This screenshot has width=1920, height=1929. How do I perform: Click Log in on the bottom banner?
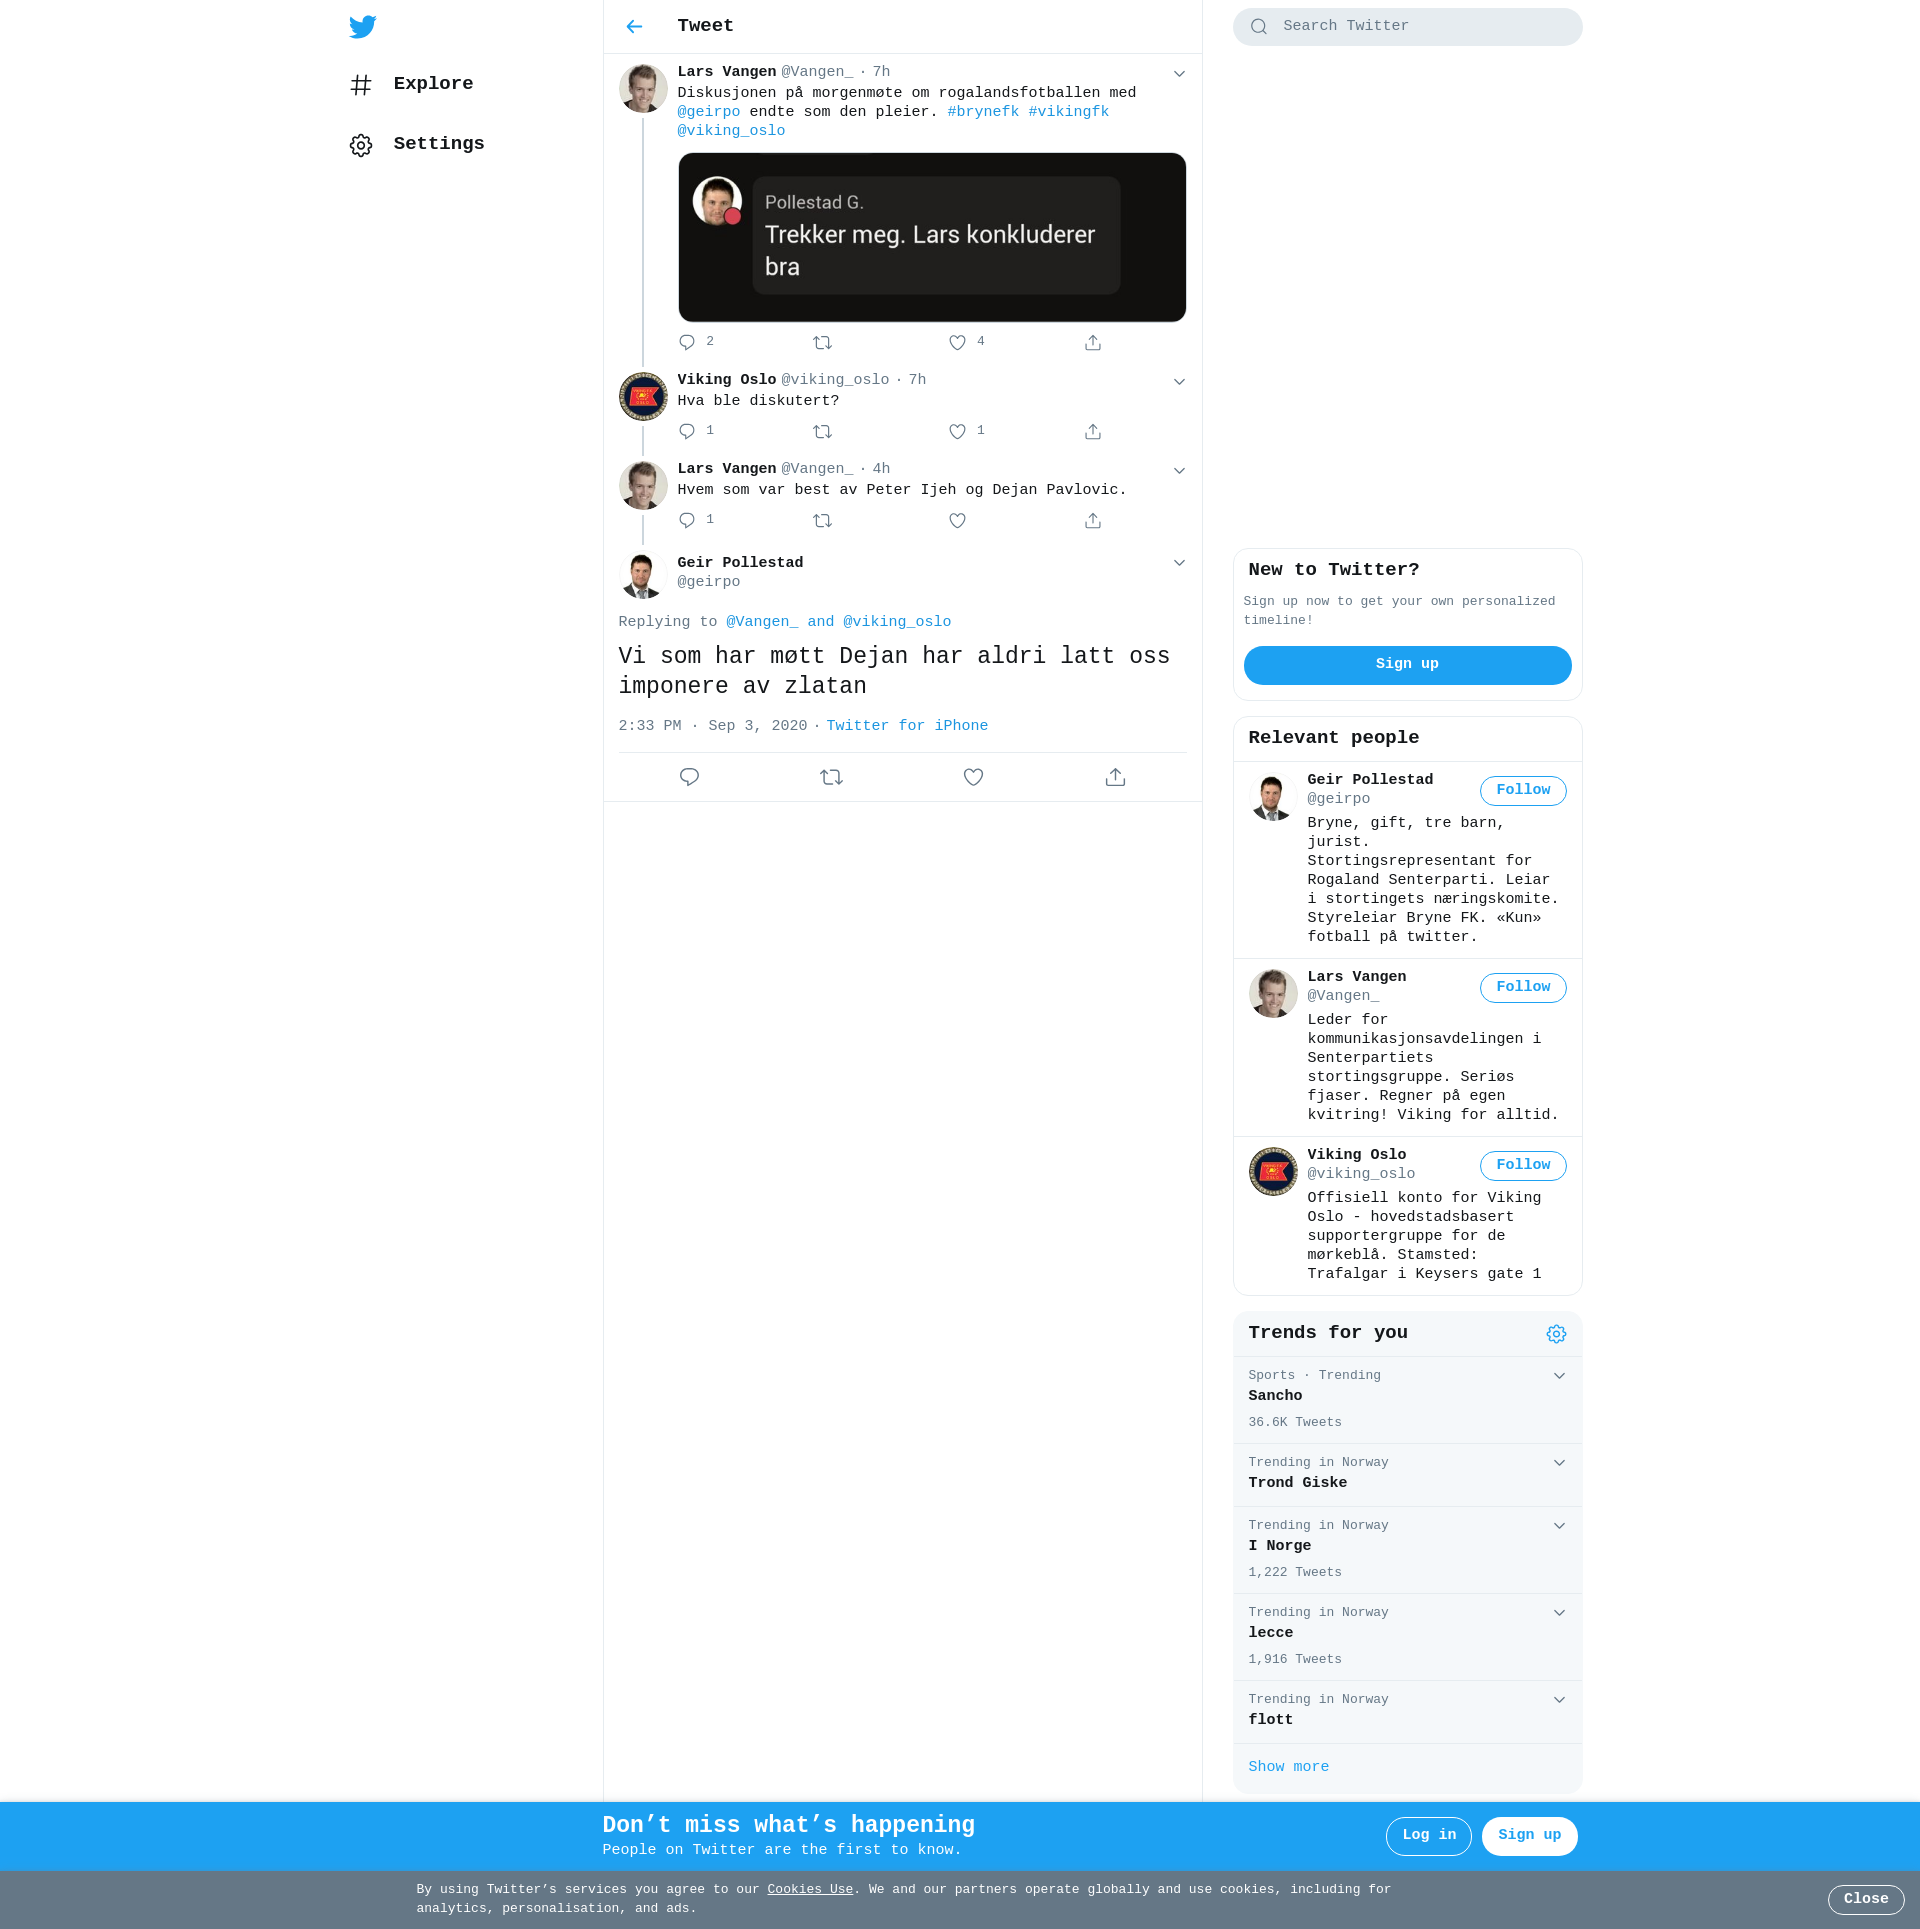click(x=1428, y=1835)
